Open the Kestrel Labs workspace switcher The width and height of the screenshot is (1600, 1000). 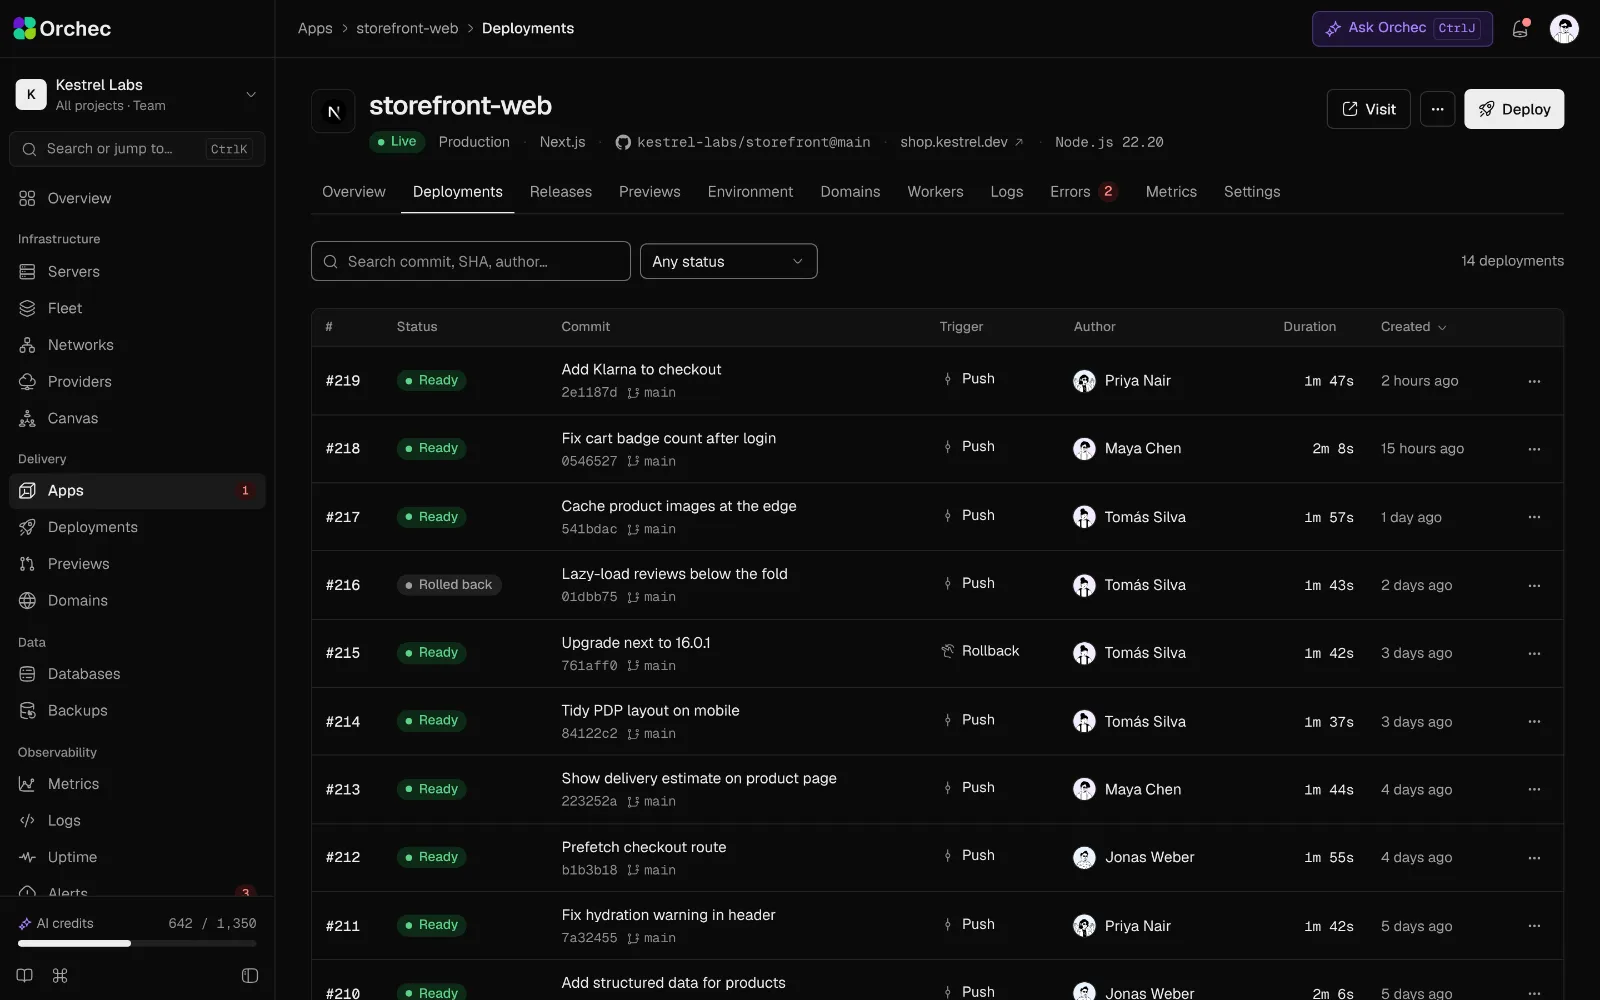pos(137,94)
